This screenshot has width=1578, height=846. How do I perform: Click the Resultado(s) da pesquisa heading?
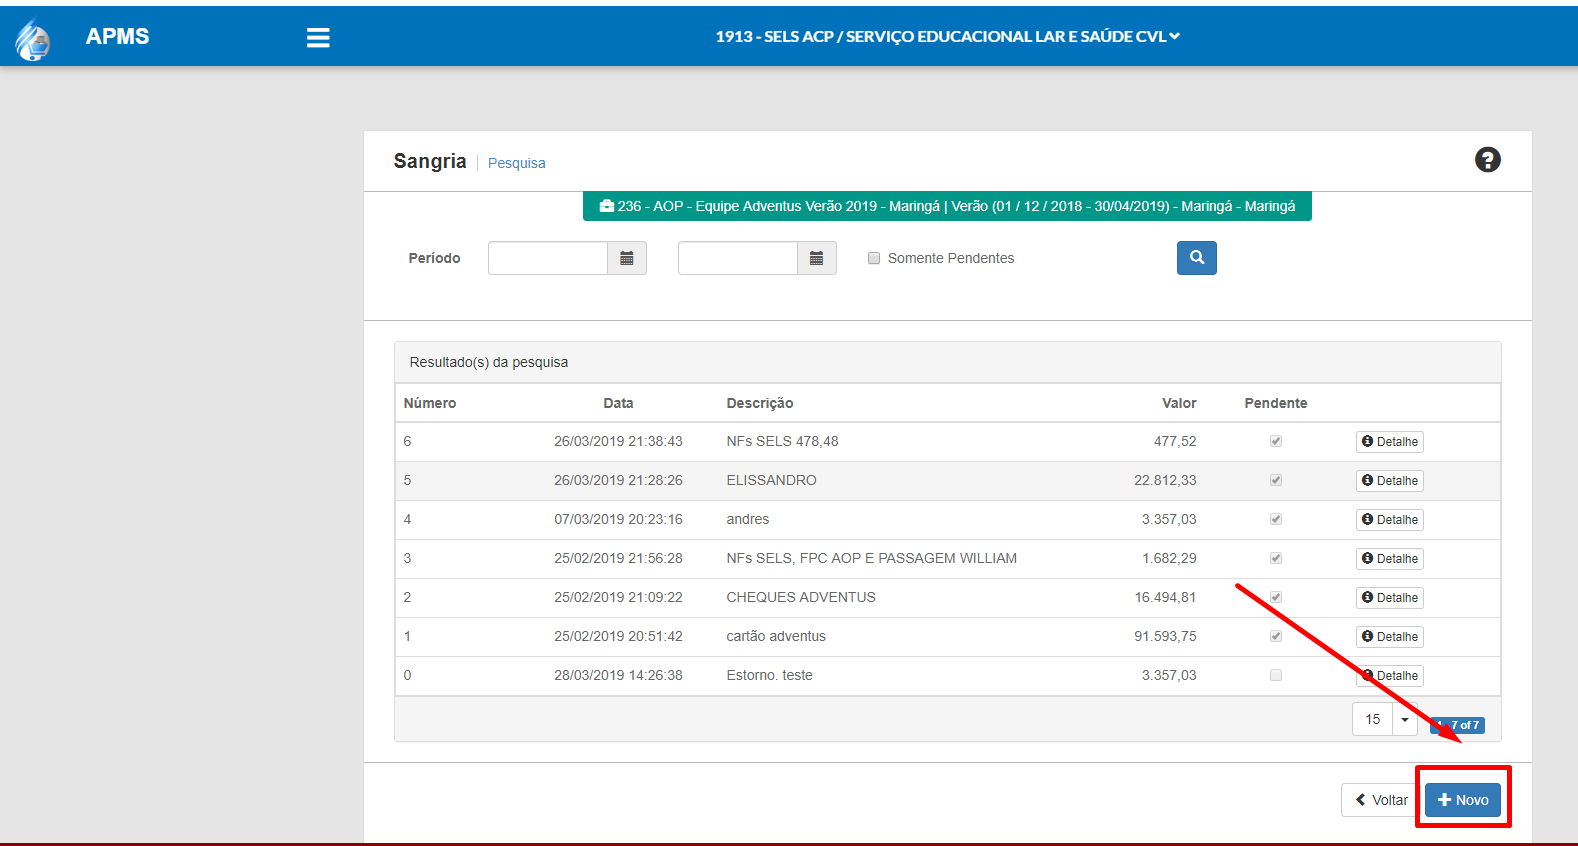(x=489, y=362)
